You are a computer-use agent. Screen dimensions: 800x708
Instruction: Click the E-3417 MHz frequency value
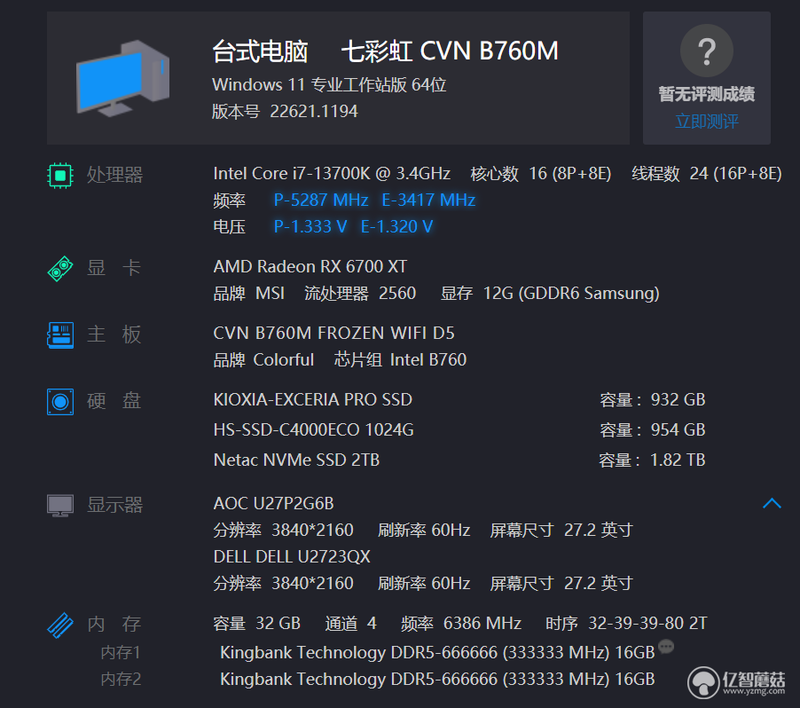[x=429, y=200]
